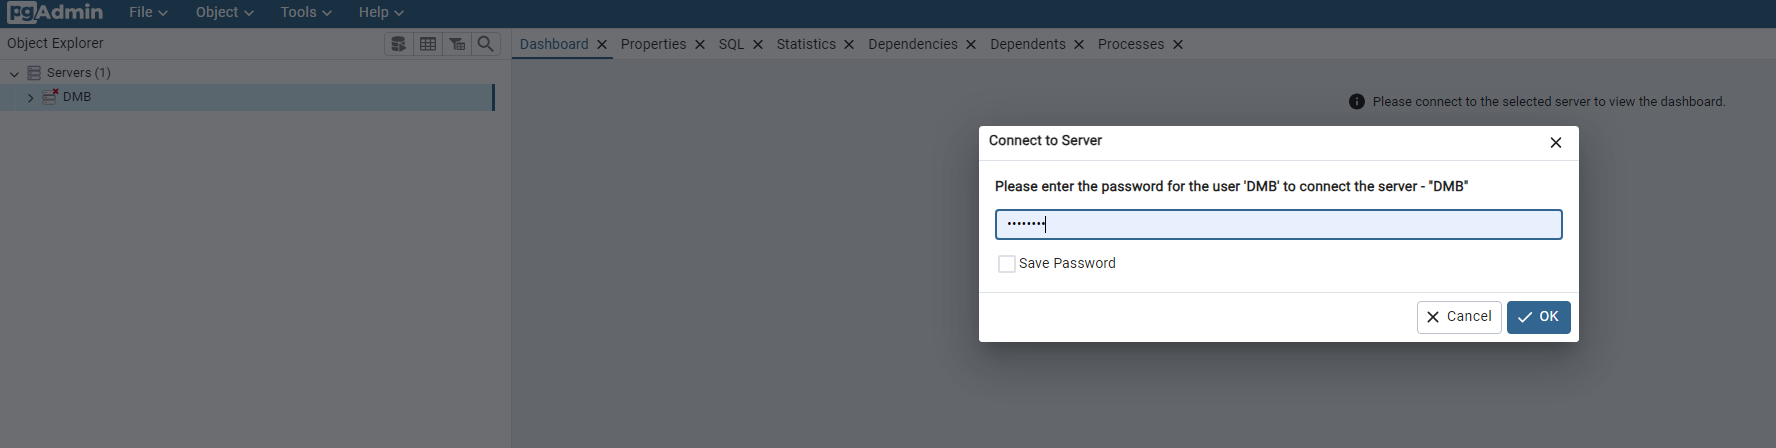
Task: Click the View Data table icon
Action: (x=428, y=44)
